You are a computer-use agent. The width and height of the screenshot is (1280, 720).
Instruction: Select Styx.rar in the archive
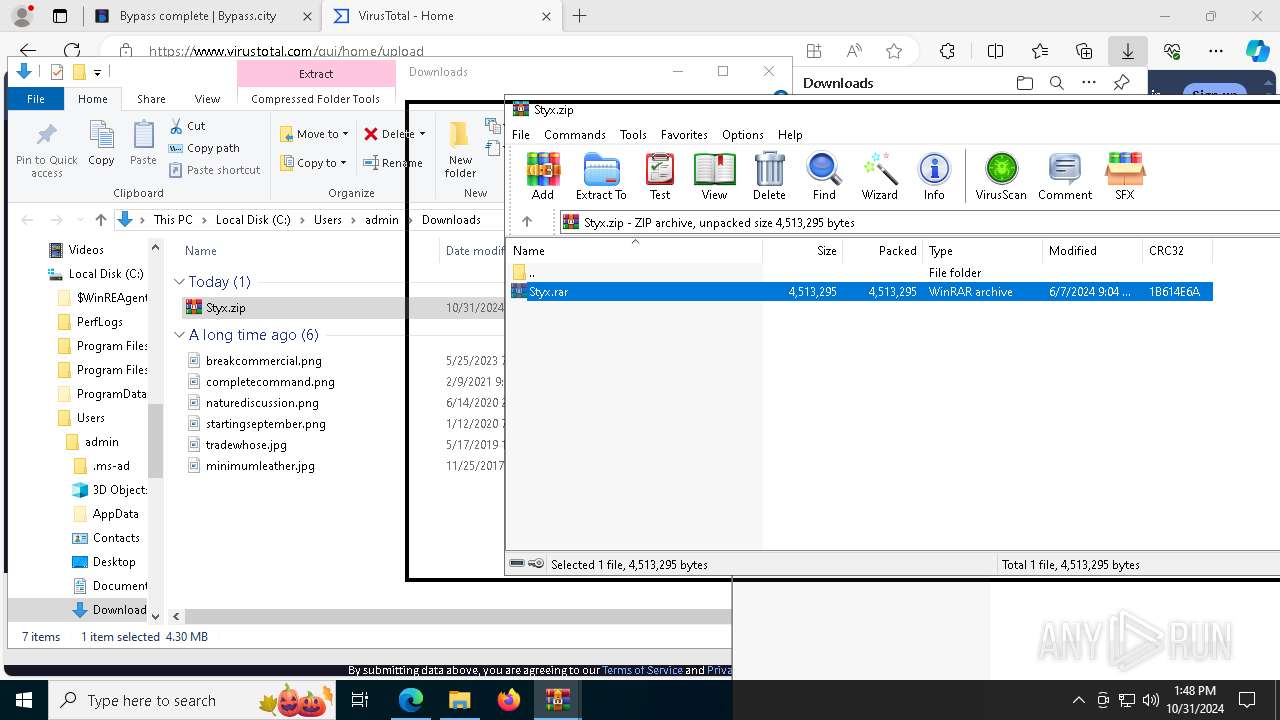pyautogui.click(x=861, y=291)
